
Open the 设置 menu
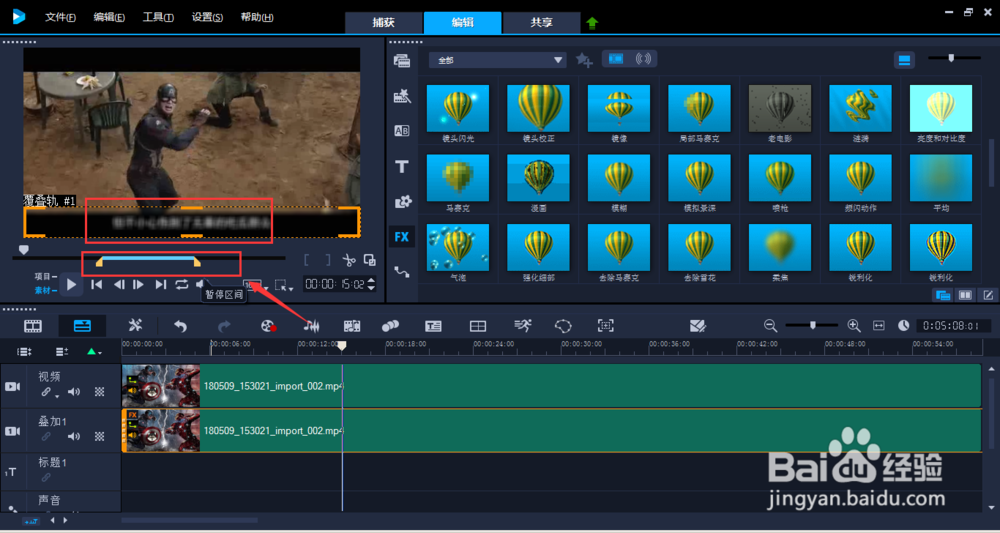(x=207, y=17)
